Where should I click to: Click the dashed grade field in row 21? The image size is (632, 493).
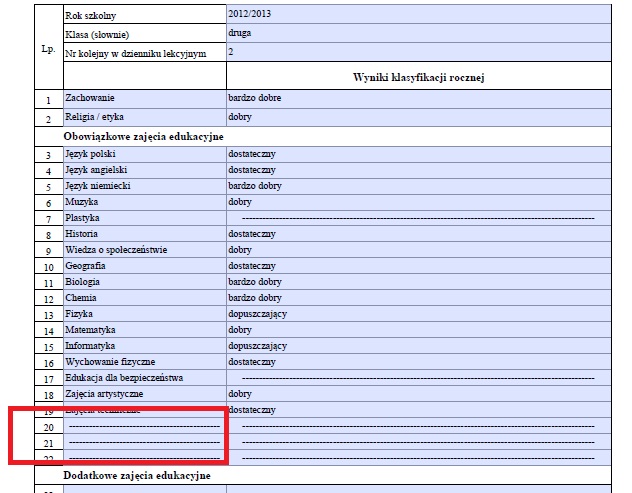(419, 442)
